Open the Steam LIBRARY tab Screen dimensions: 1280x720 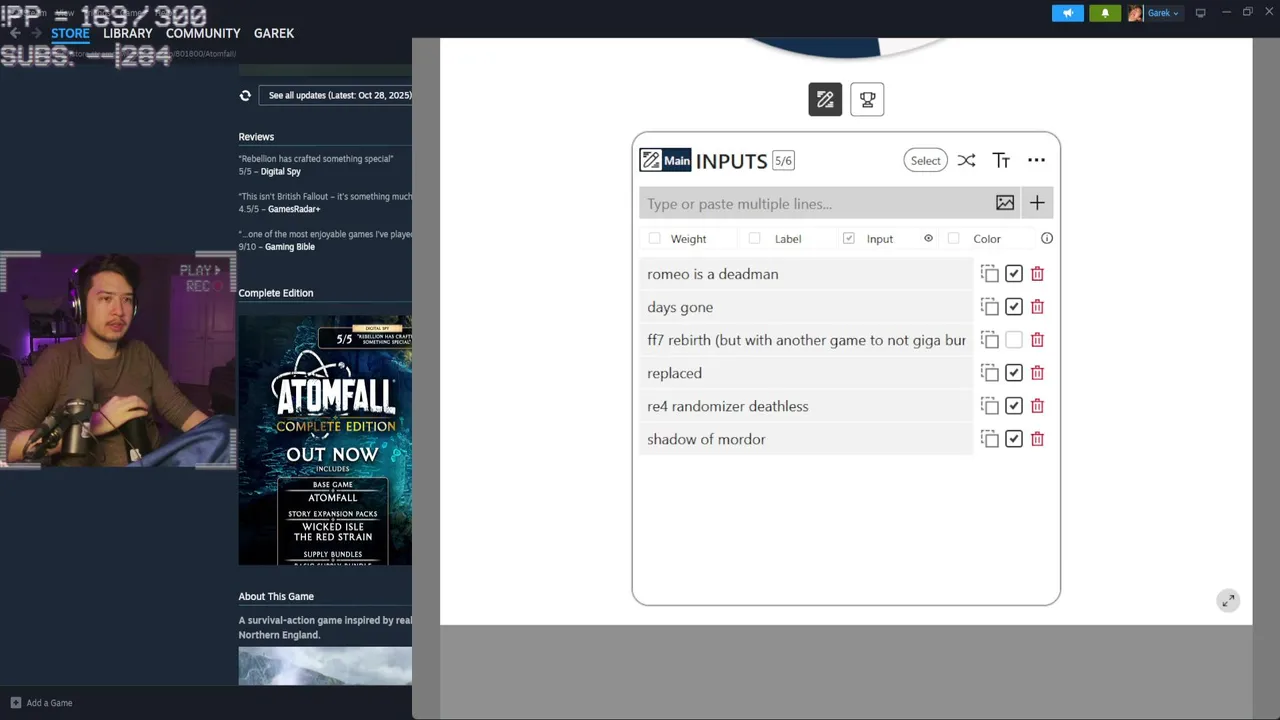click(128, 33)
